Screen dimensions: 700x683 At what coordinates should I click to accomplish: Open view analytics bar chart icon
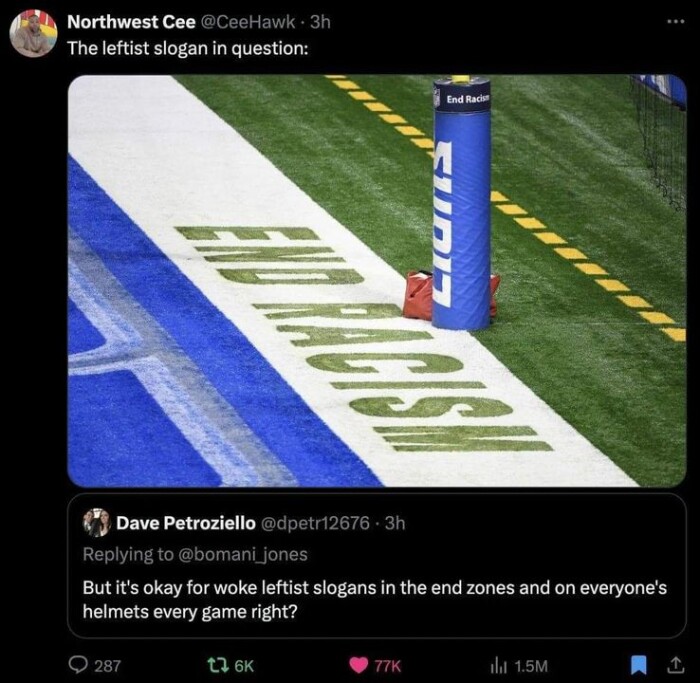click(500, 664)
